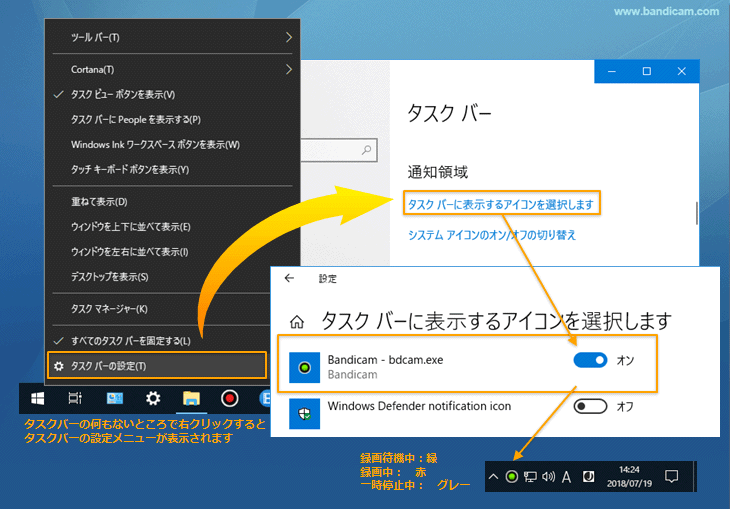This screenshot has height=509, width=730.
Task: Go back using the settings arrow
Action: [289, 278]
